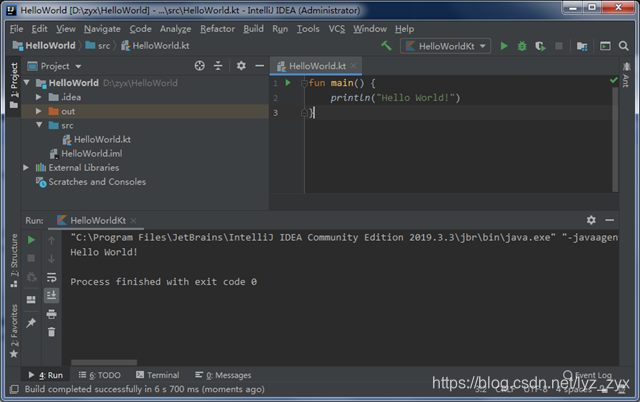Locate current file with the crosshair icon
The width and height of the screenshot is (640, 402).
pos(200,66)
